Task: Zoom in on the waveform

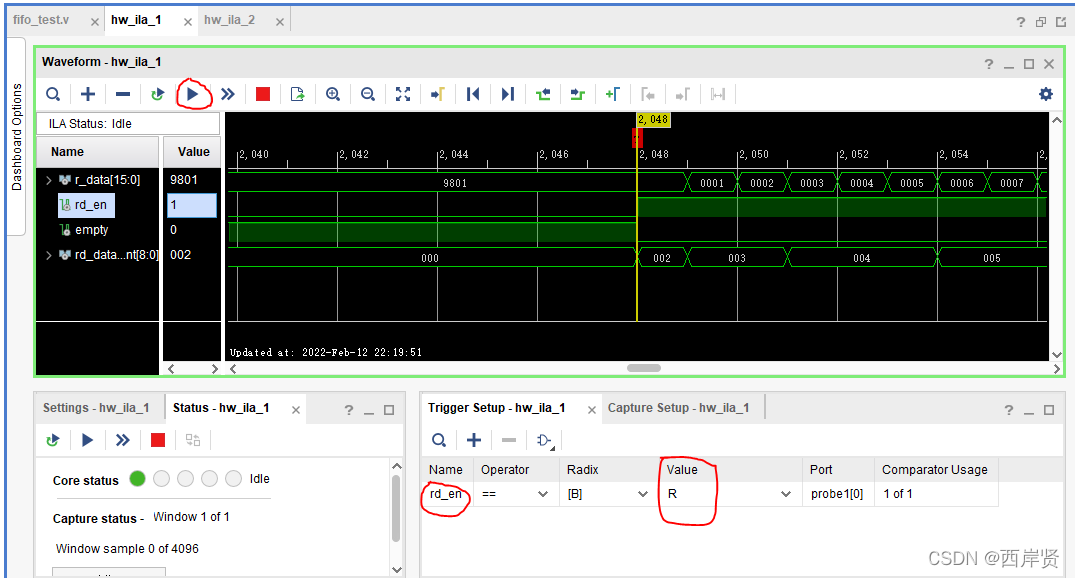Action: click(333, 95)
